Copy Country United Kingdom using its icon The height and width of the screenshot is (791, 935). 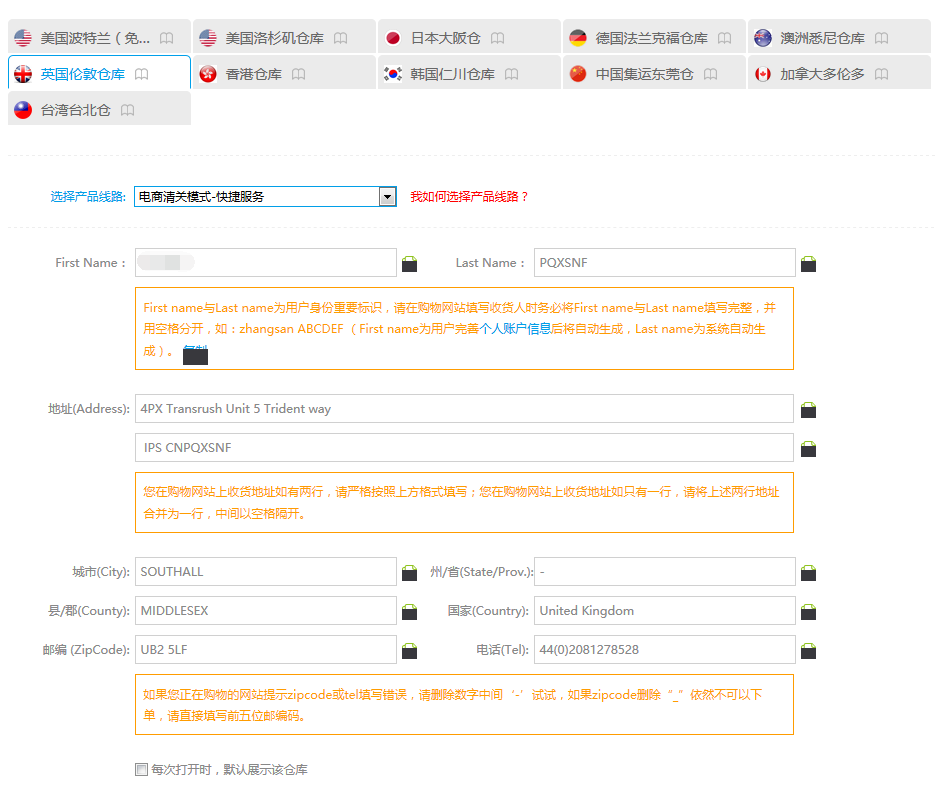[808, 612]
